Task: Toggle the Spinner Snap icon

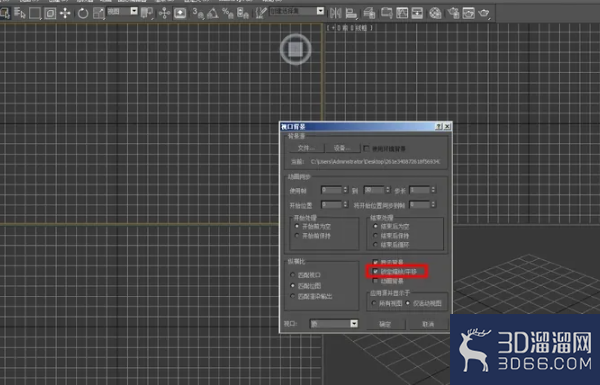Action: pos(243,13)
